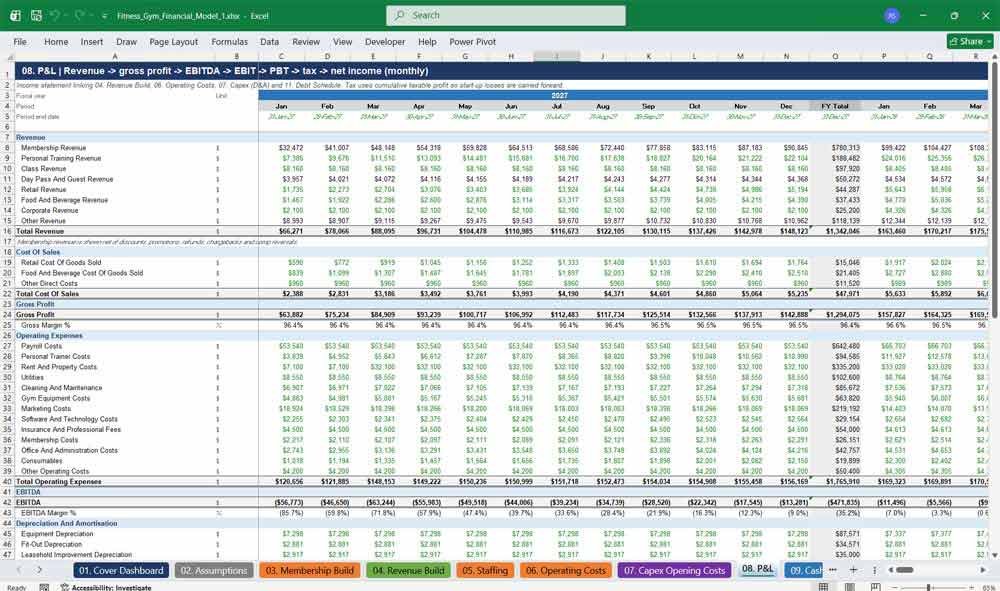The image size is (1000, 591).
Task: Open the Review ribbon tab
Action: click(306, 41)
